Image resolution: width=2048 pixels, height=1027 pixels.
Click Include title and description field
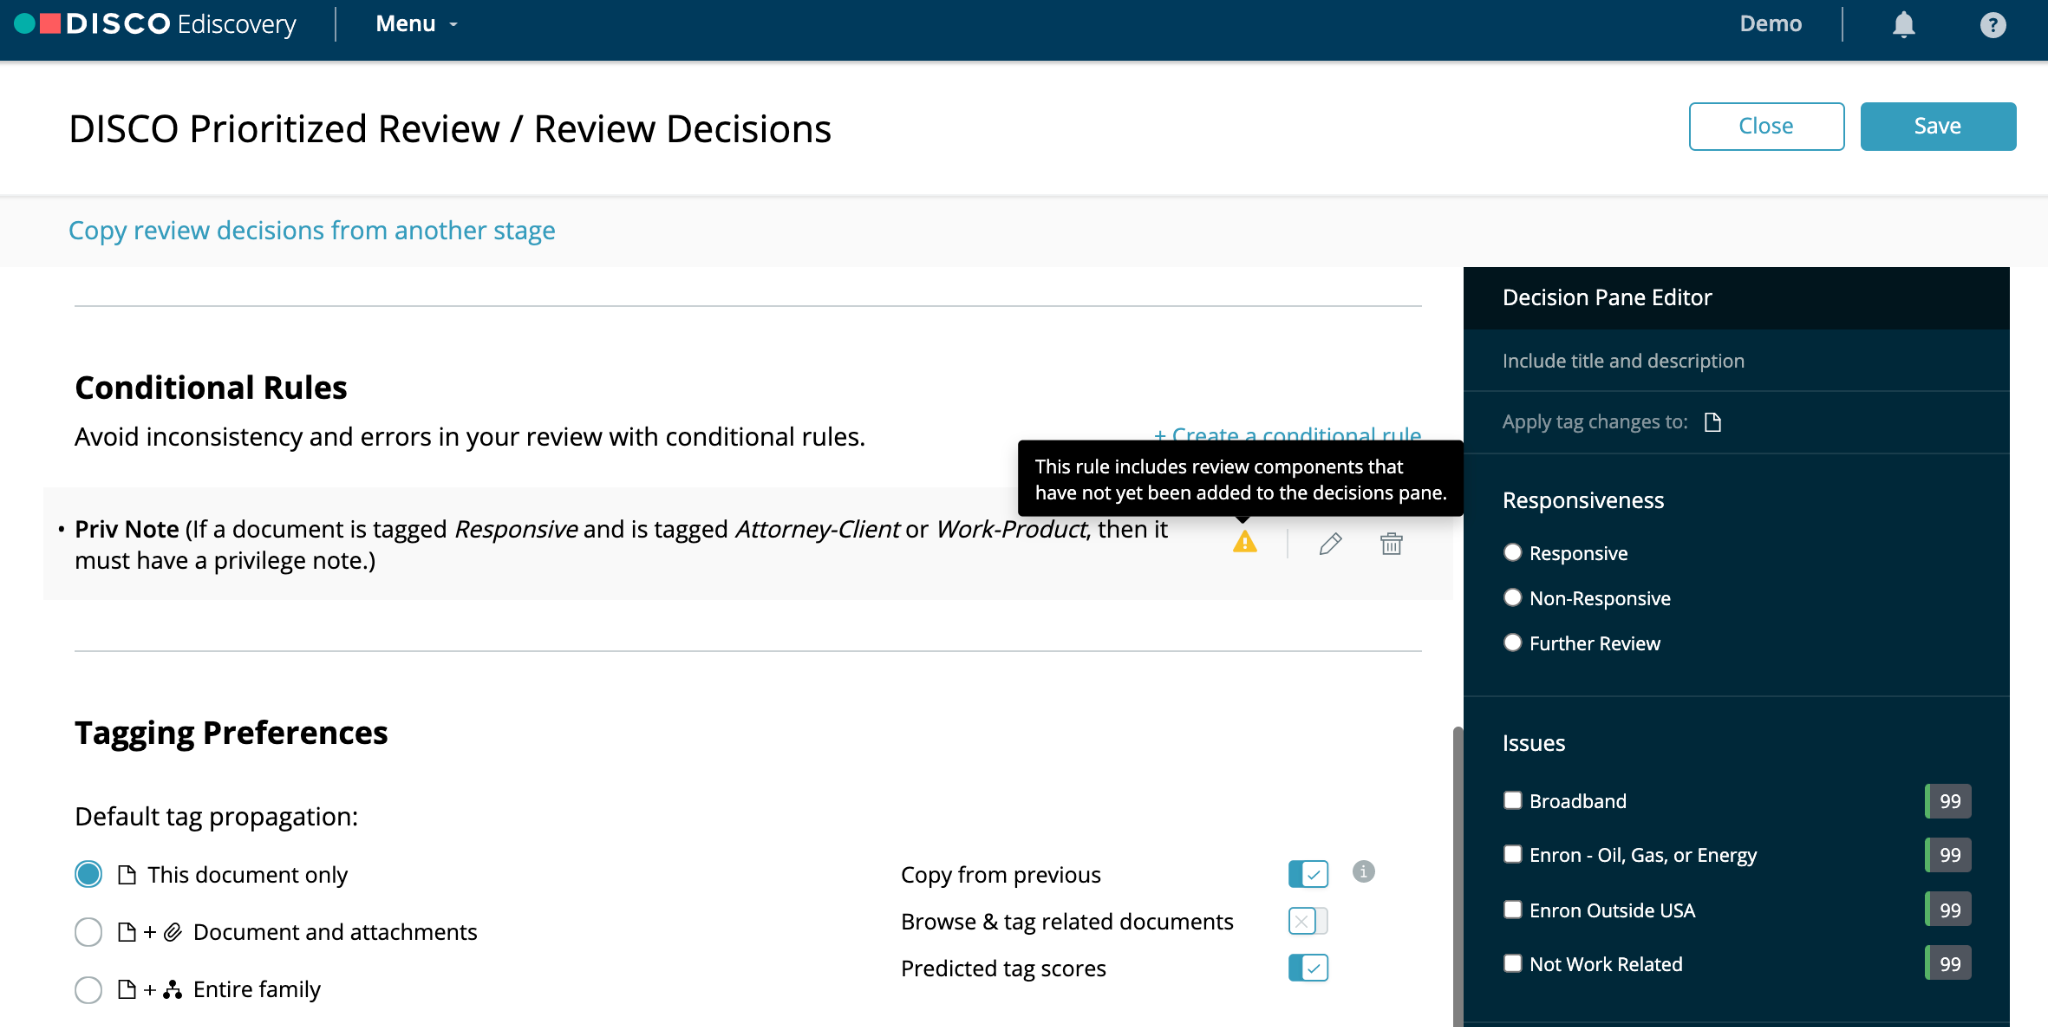(1736, 361)
